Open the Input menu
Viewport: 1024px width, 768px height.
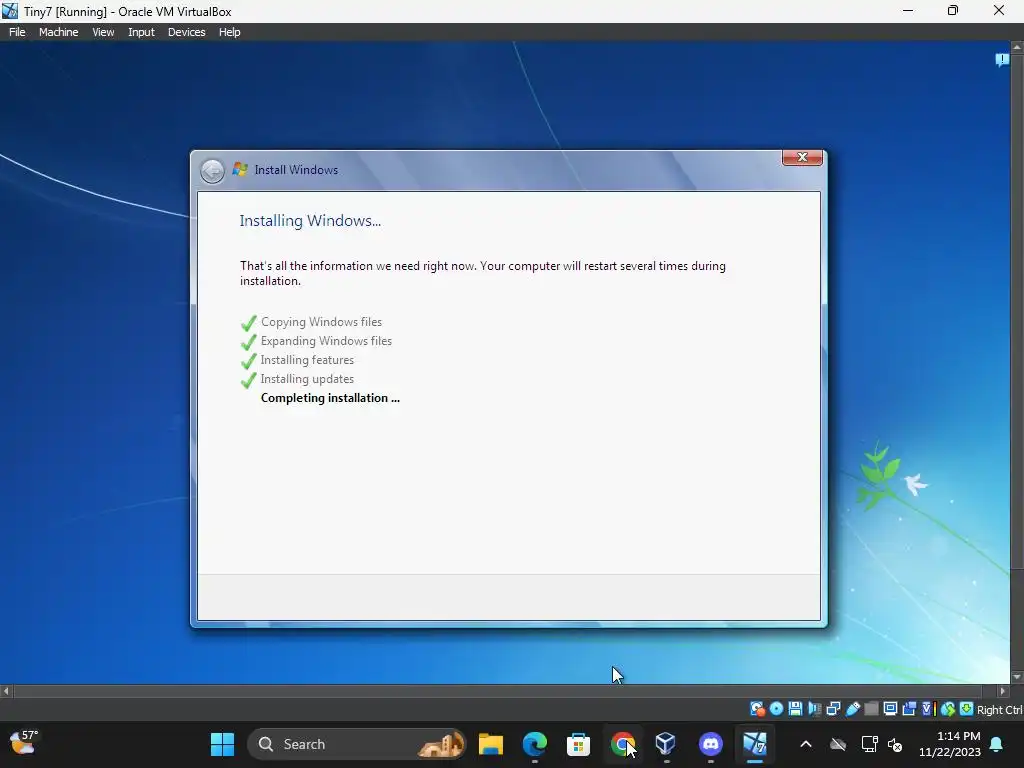click(141, 32)
